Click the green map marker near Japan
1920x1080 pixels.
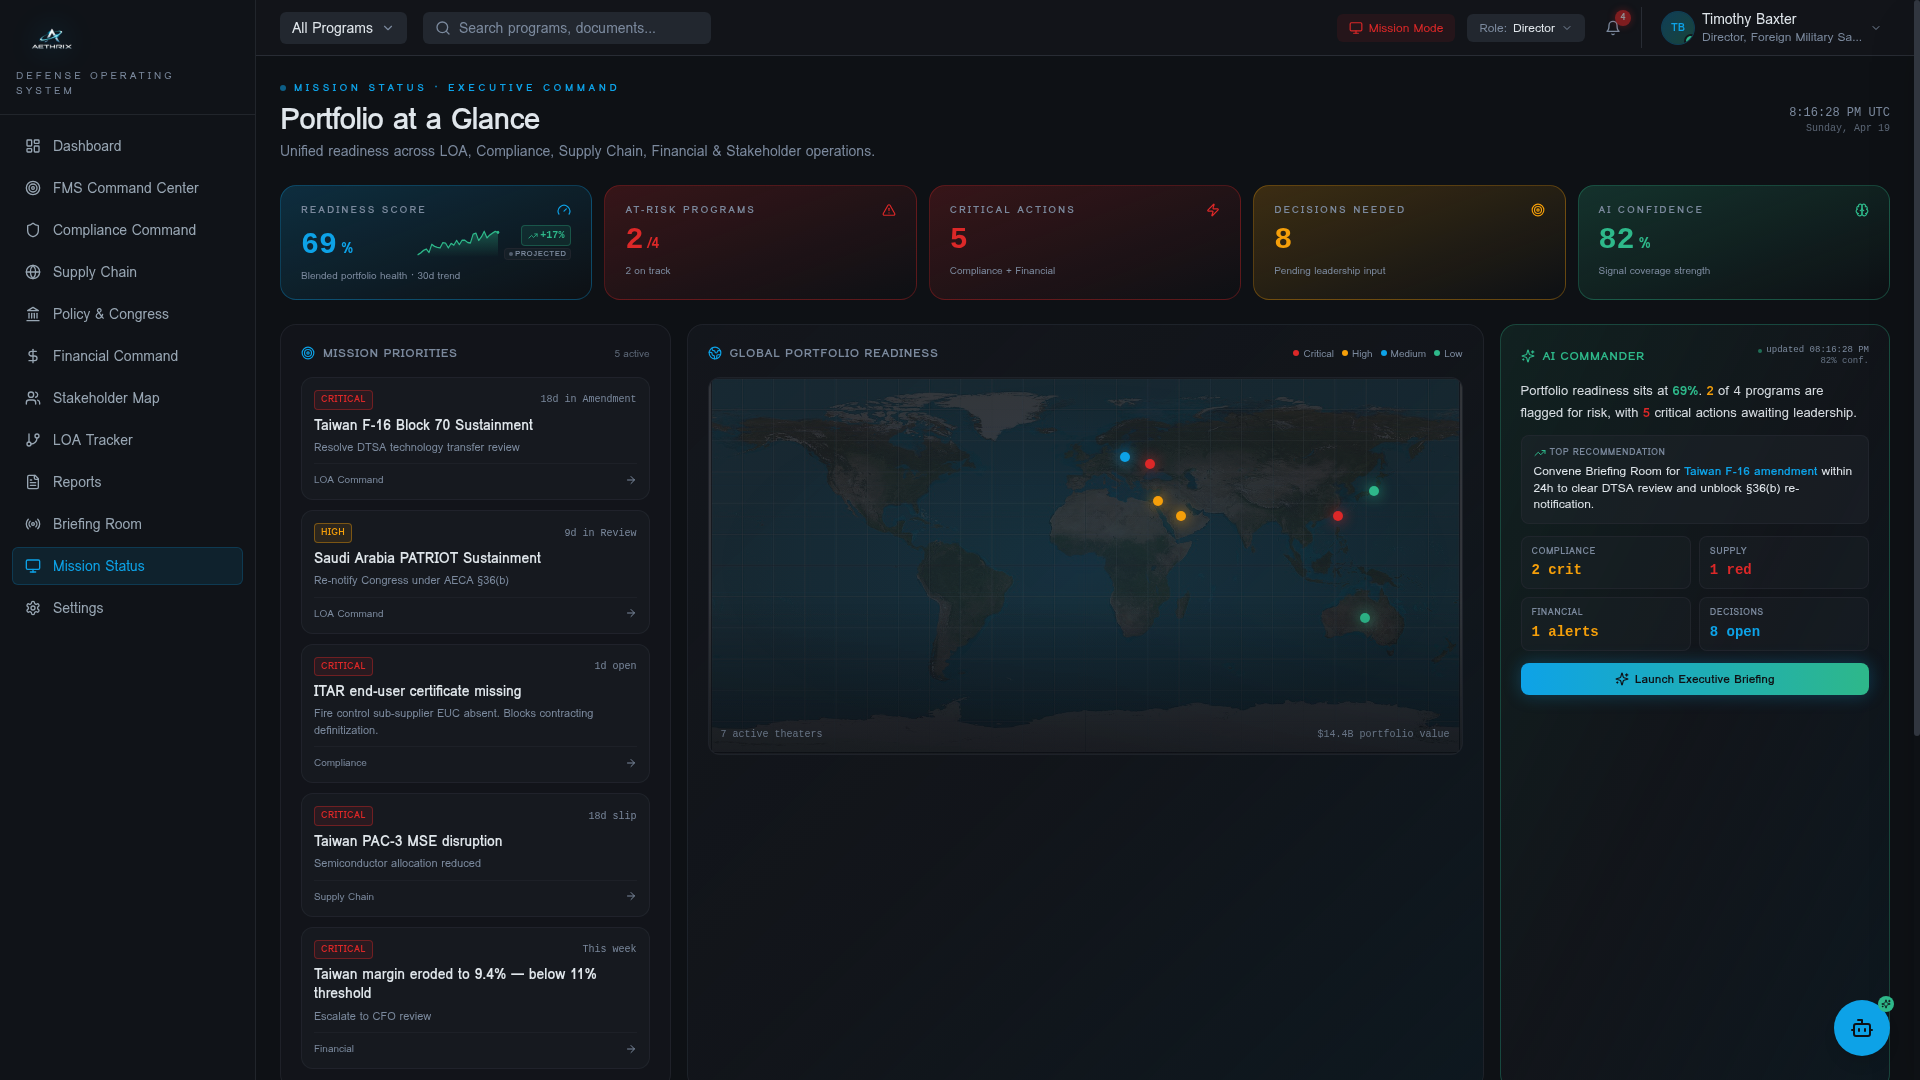click(x=1374, y=491)
